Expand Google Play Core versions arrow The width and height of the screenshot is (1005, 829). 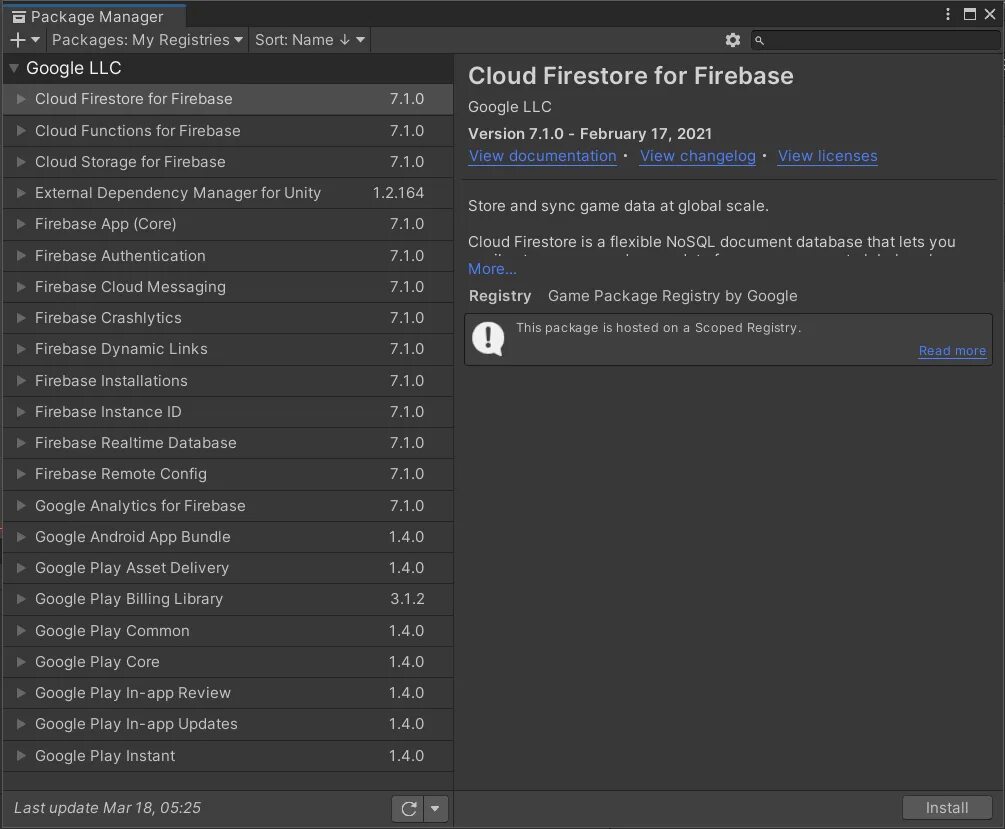(21, 662)
